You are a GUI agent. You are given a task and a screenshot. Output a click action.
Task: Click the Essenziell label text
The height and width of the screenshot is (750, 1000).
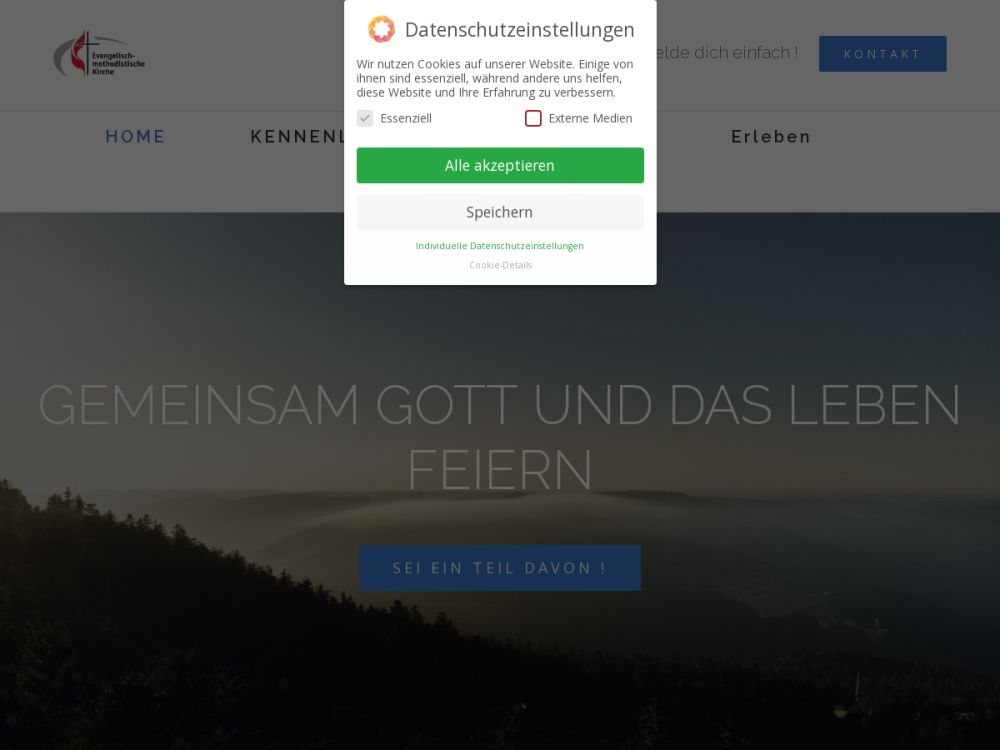pos(406,118)
